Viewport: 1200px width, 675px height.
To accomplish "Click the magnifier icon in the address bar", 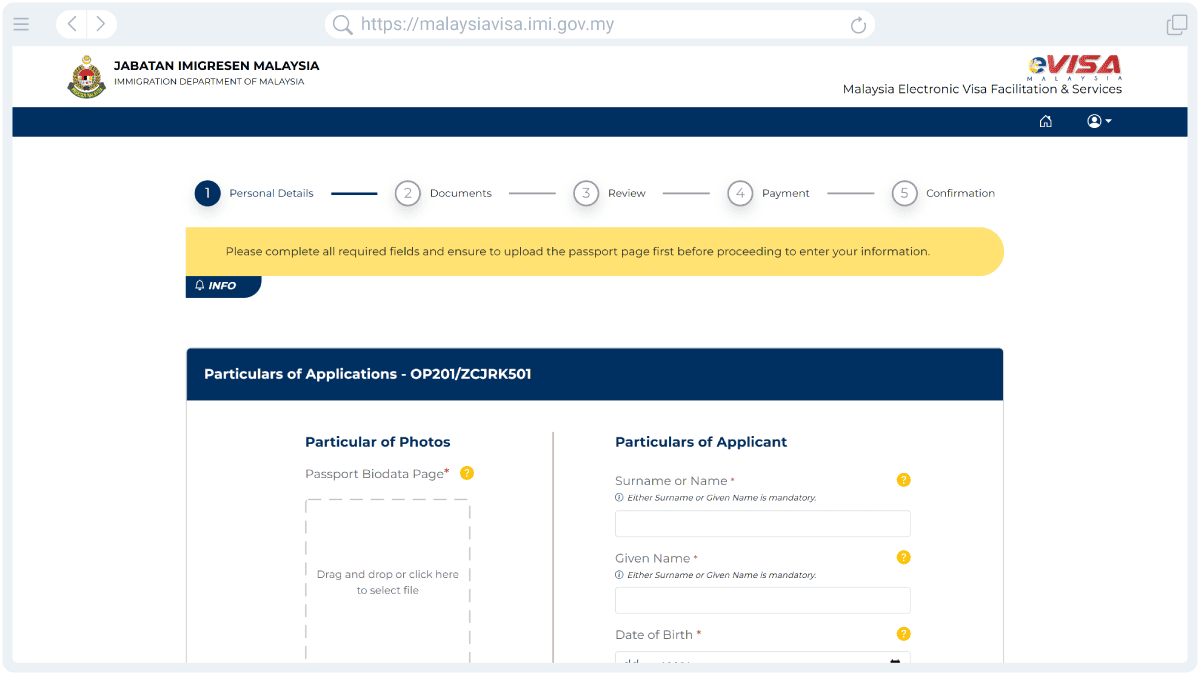I will [341, 24].
